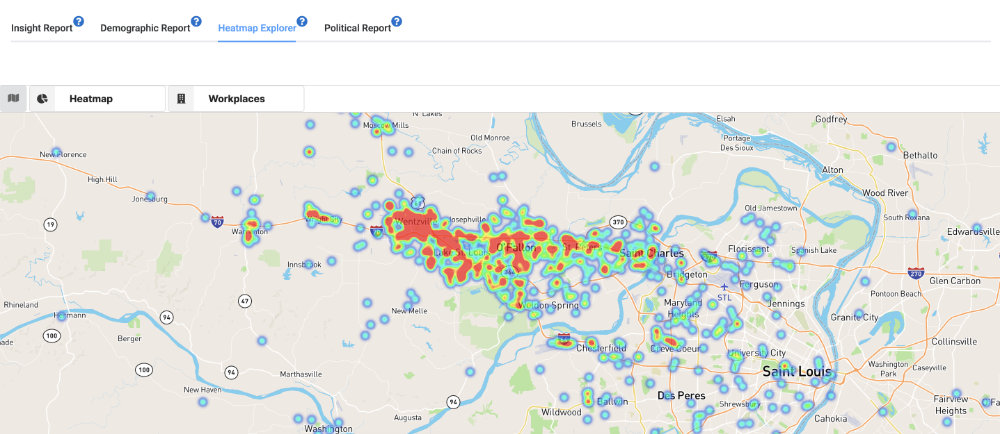The image size is (1000, 434).
Task: Click the Route 370 highway shield
Action: coord(619,223)
